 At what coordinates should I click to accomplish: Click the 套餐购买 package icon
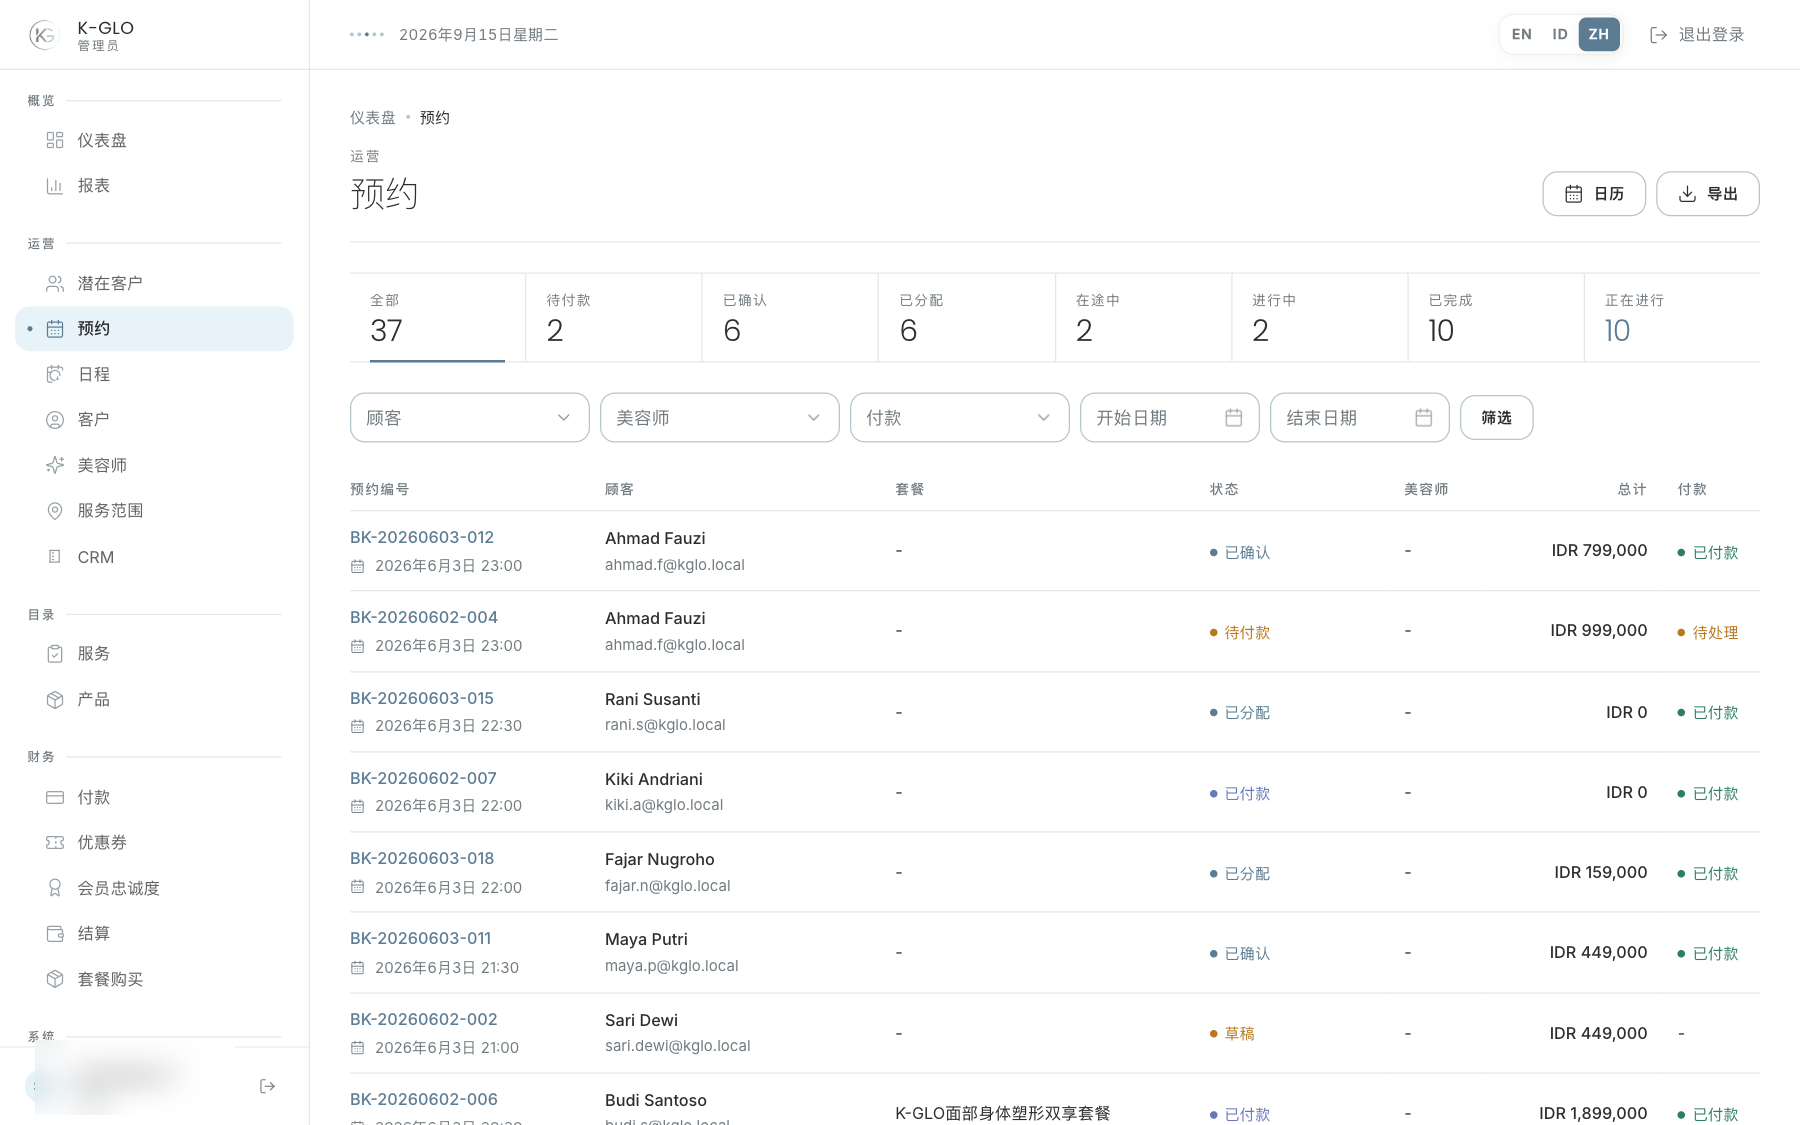(x=55, y=979)
